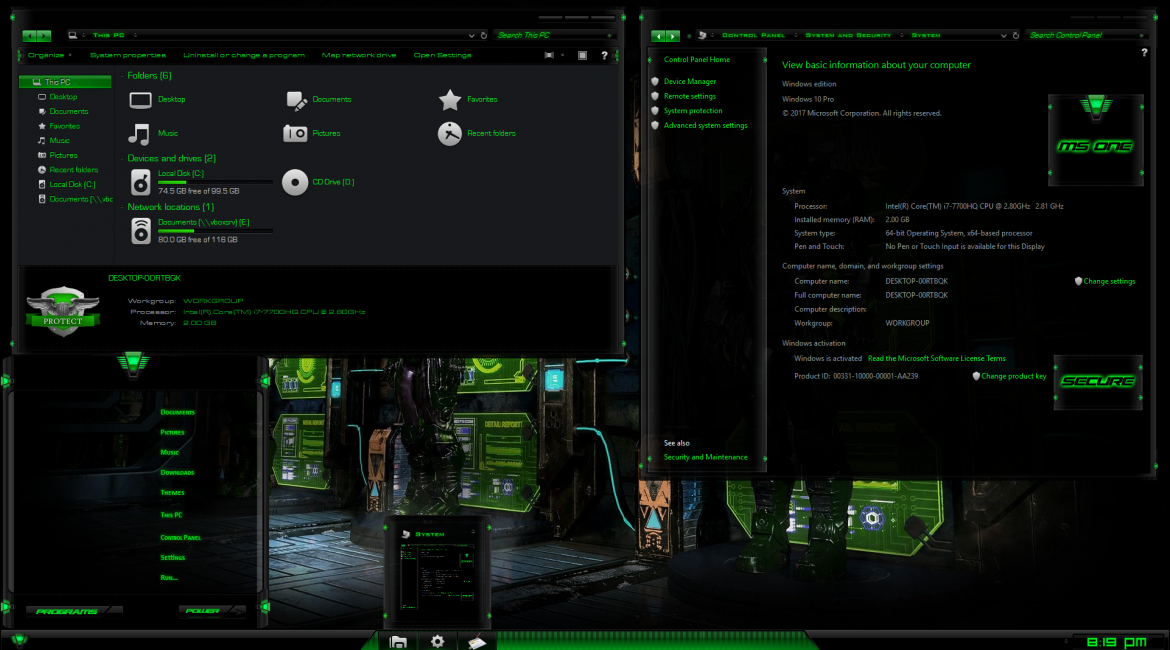The width and height of the screenshot is (1170, 650).
Task: Expand the This PC address bar history dropdown
Action: tap(471, 35)
